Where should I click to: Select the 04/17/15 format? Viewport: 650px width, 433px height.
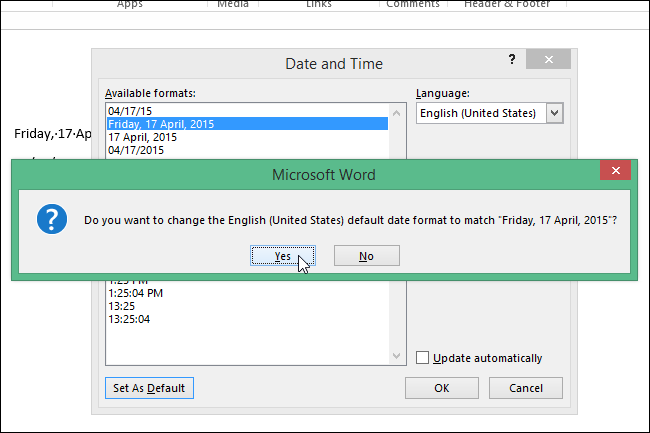pos(247,111)
